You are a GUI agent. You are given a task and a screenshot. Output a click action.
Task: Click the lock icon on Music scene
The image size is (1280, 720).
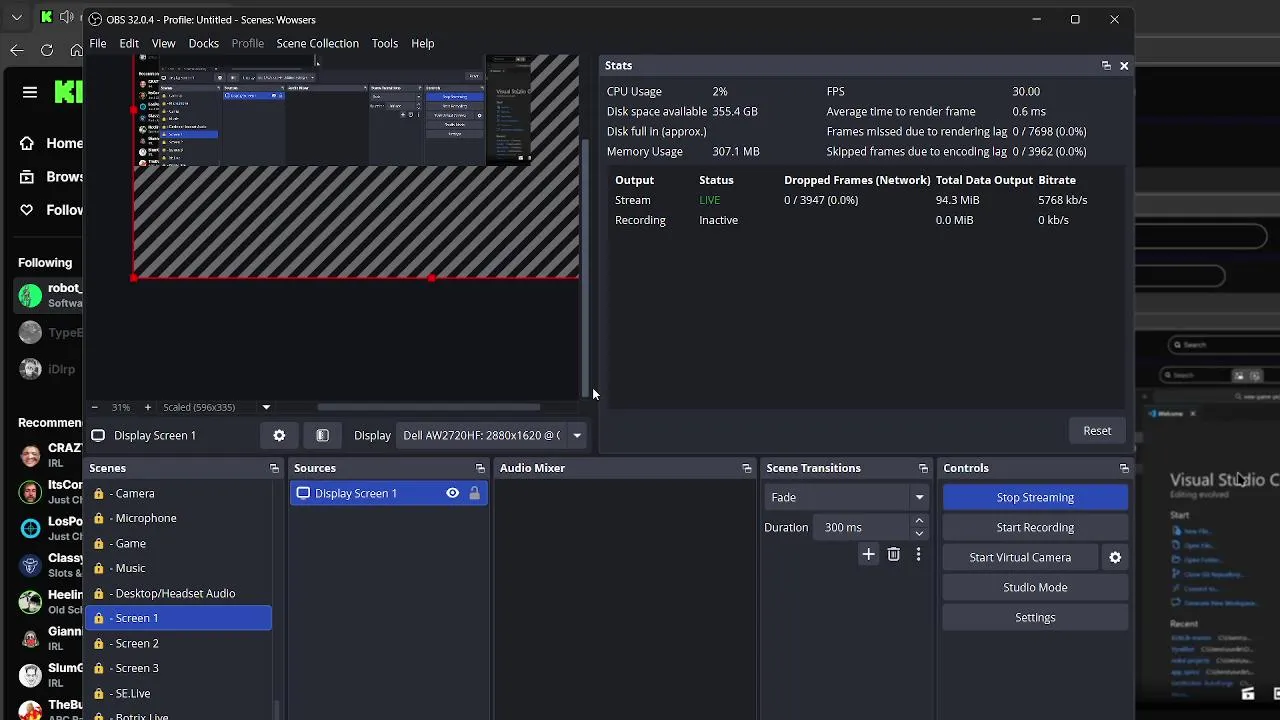[x=99, y=568]
